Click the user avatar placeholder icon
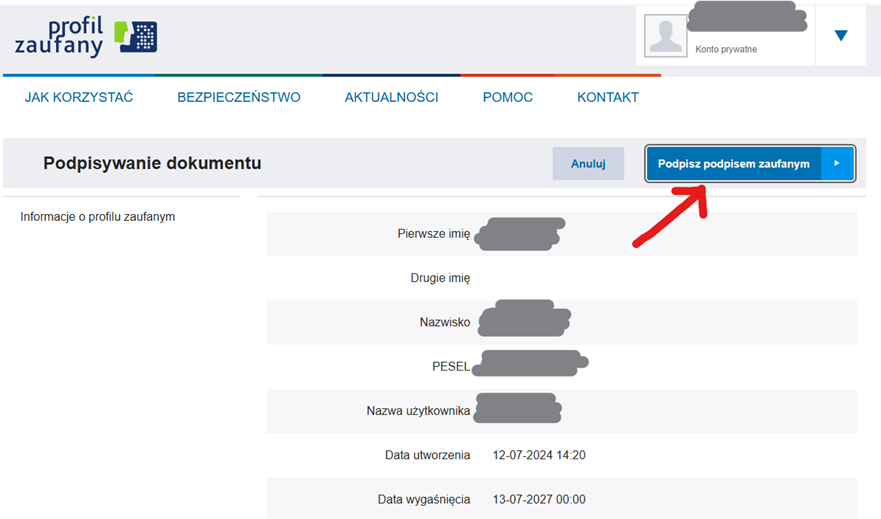Screen dimensions: 881x519 pyautogui.click(x=666, y=36)
